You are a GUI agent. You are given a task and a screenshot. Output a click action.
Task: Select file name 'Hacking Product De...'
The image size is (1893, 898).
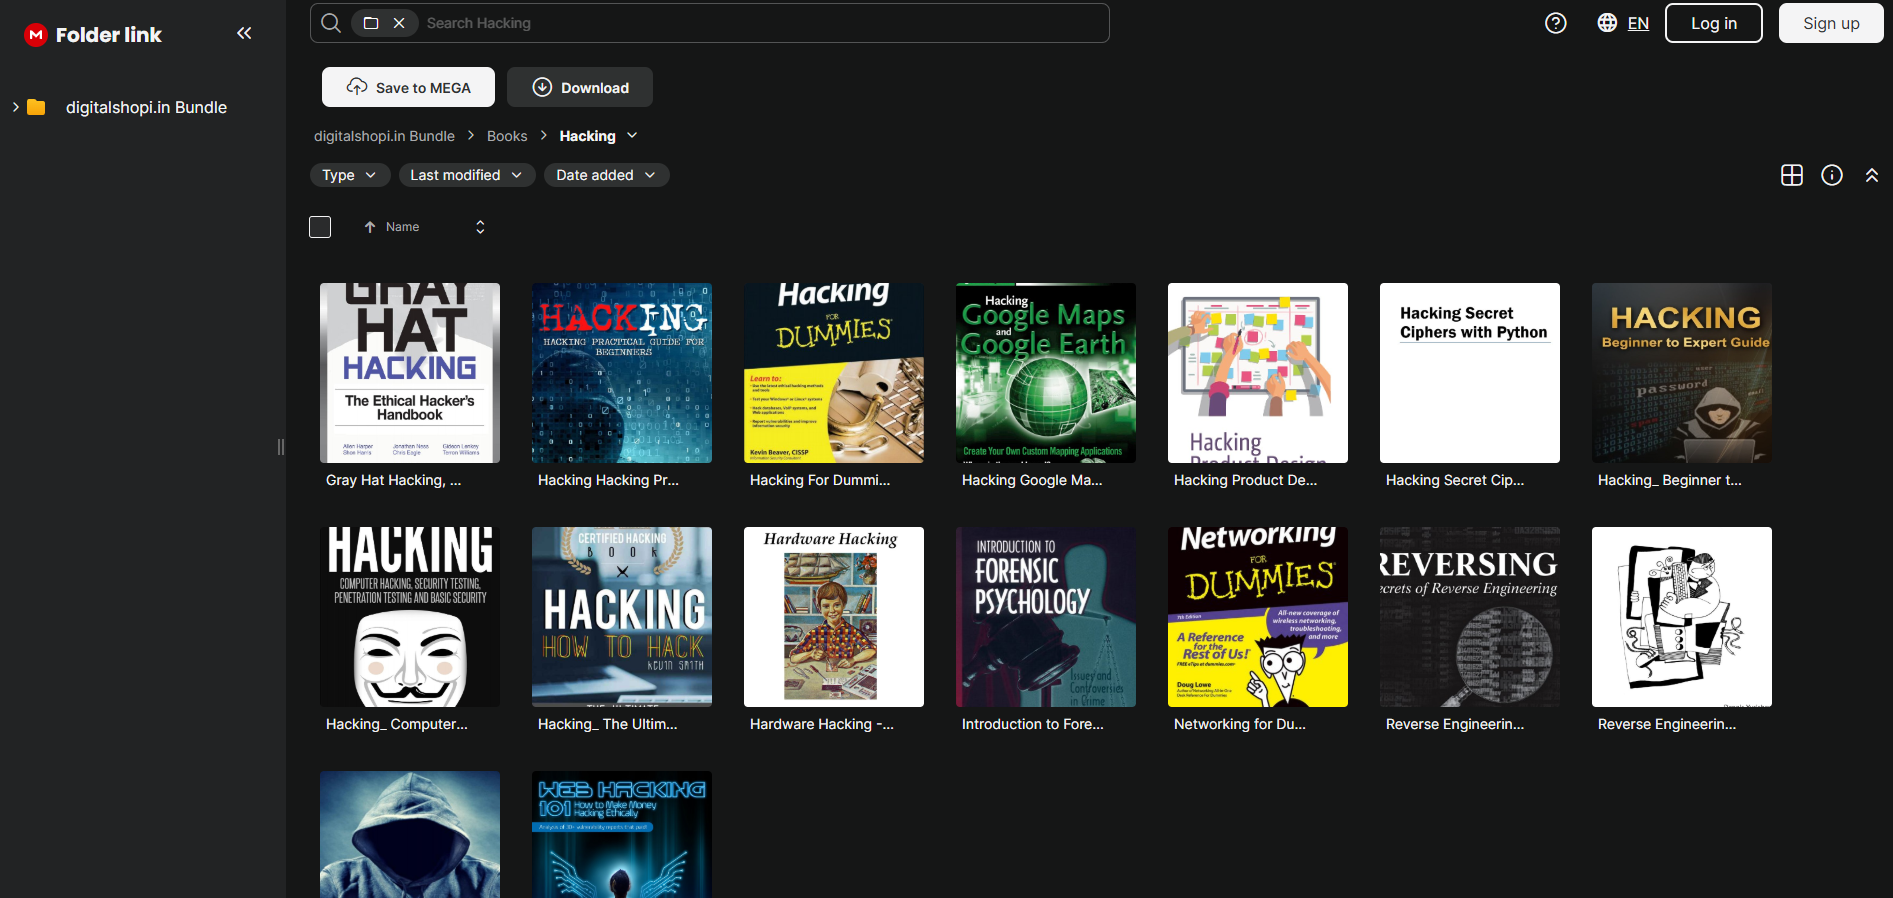point(1245,480)
